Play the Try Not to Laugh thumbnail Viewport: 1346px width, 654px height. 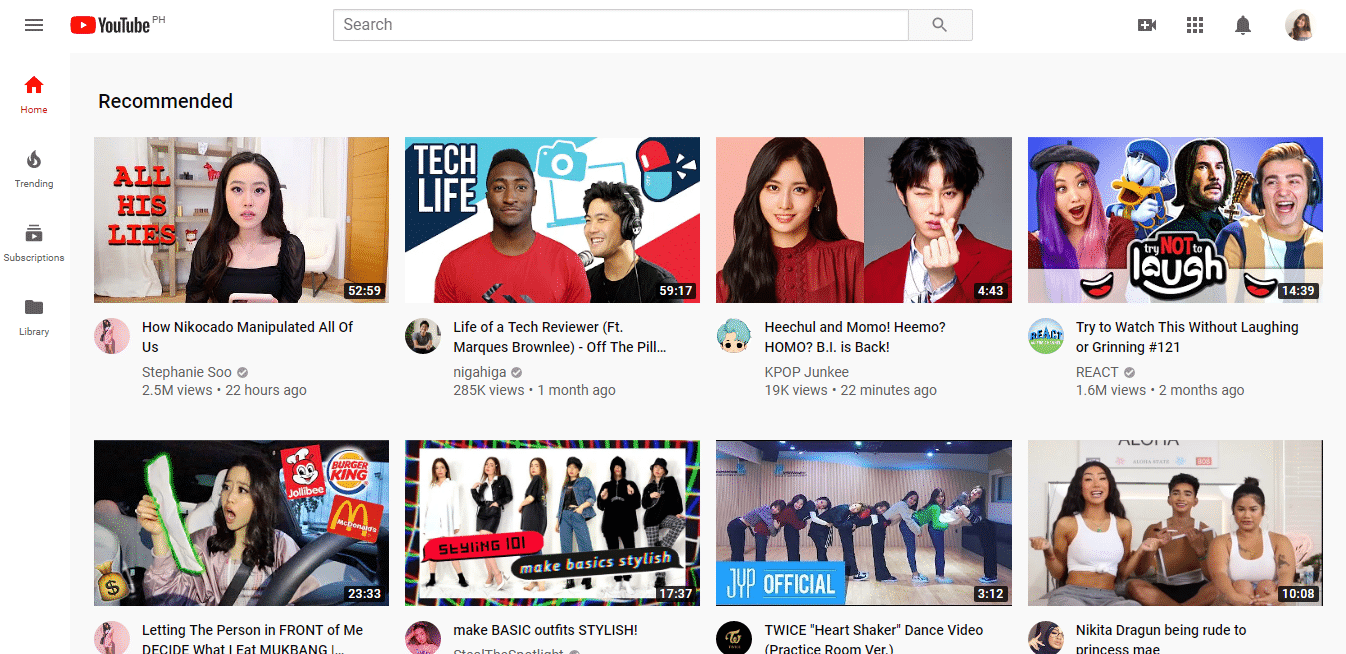click(x=1175, y=220)
